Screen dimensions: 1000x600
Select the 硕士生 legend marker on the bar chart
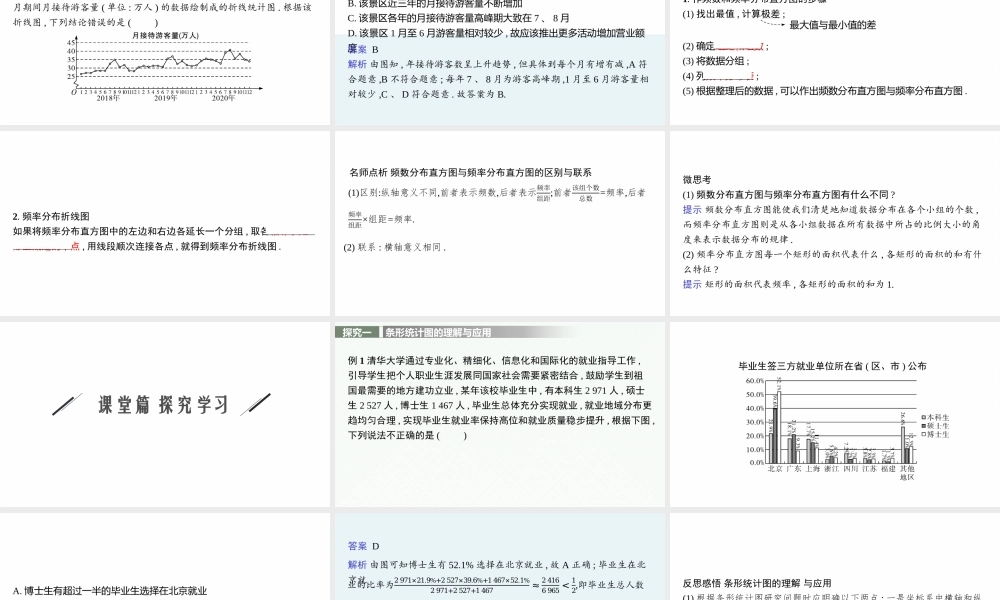(x=923, y=425)
